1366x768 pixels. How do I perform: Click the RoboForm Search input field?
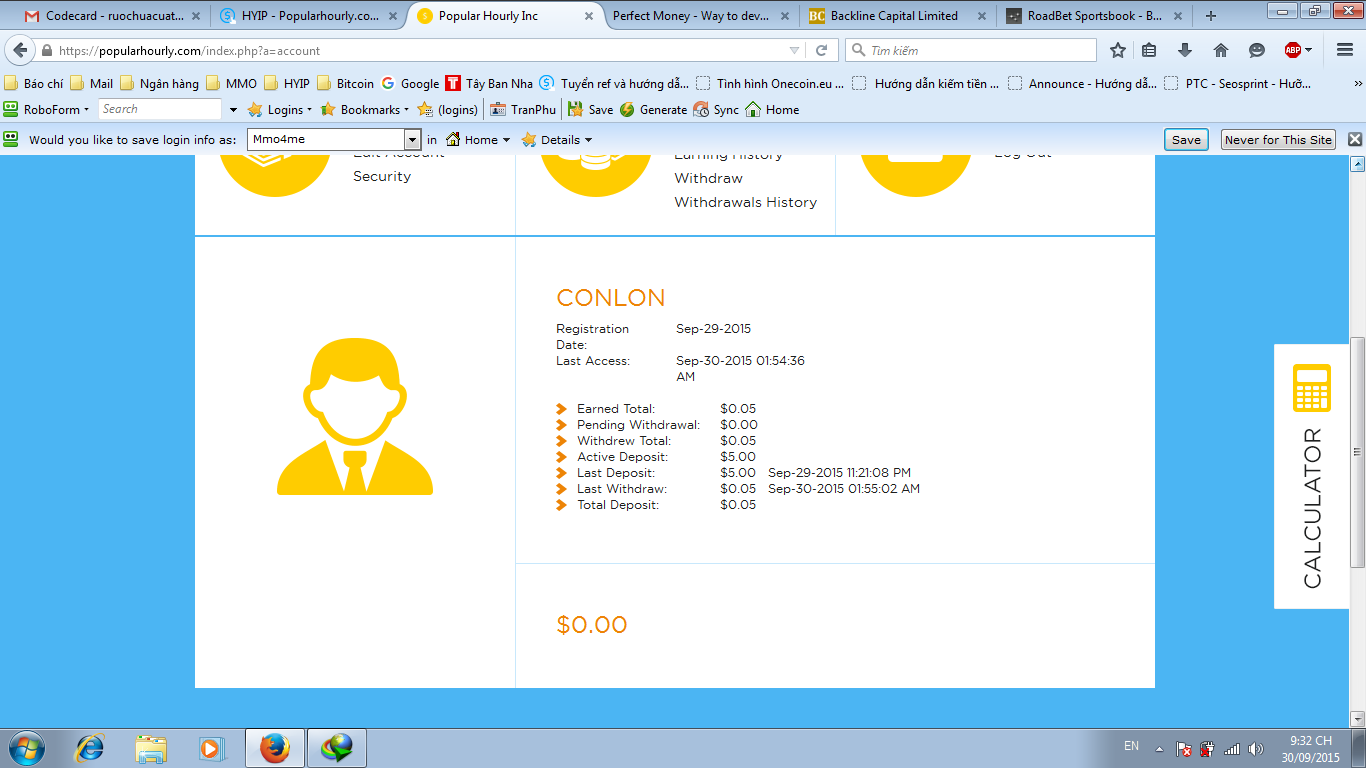pyautogui.click(x=159, y=110)
